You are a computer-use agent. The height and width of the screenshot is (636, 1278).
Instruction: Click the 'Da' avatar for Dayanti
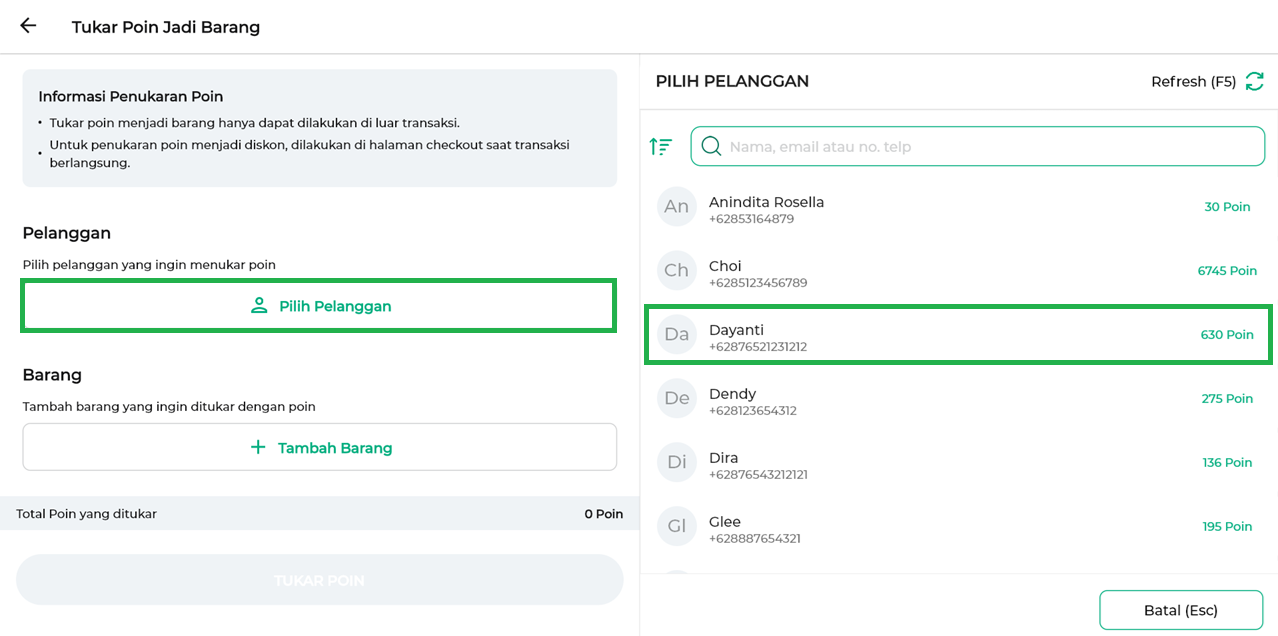pos(677,335)
